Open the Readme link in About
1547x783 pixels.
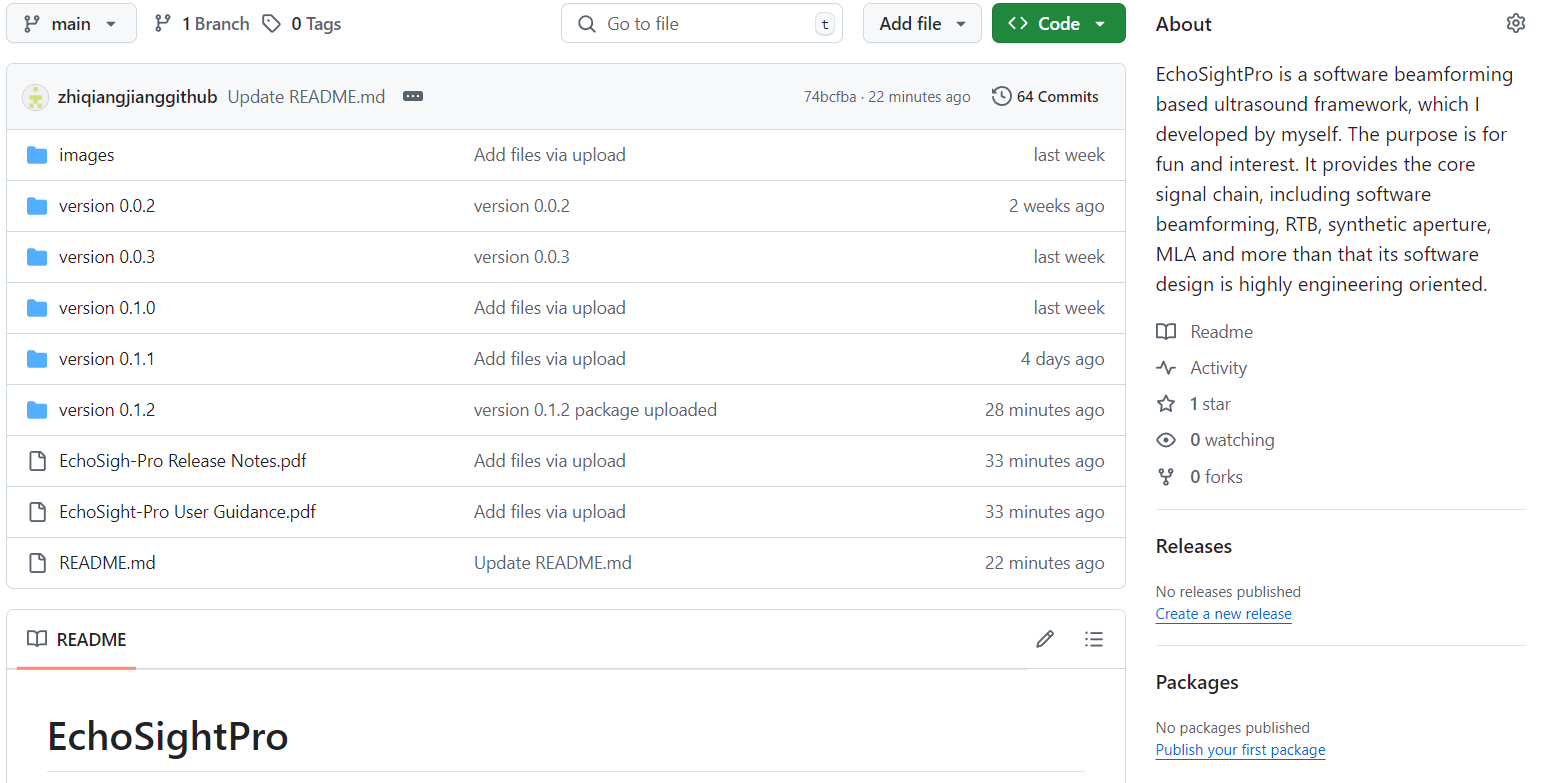coord(1221,332)
